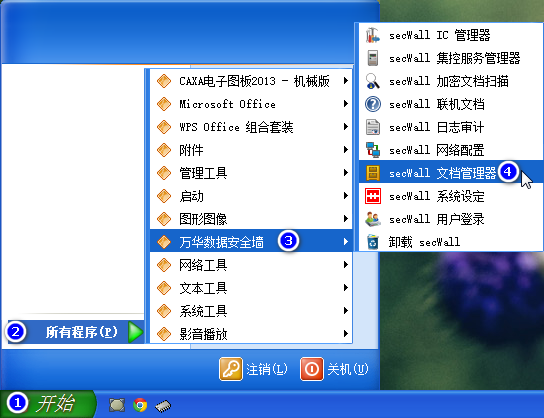544x418 pixels.
Task: Click the 关机(U) shutdown button
Action: [x=334, y=369]
